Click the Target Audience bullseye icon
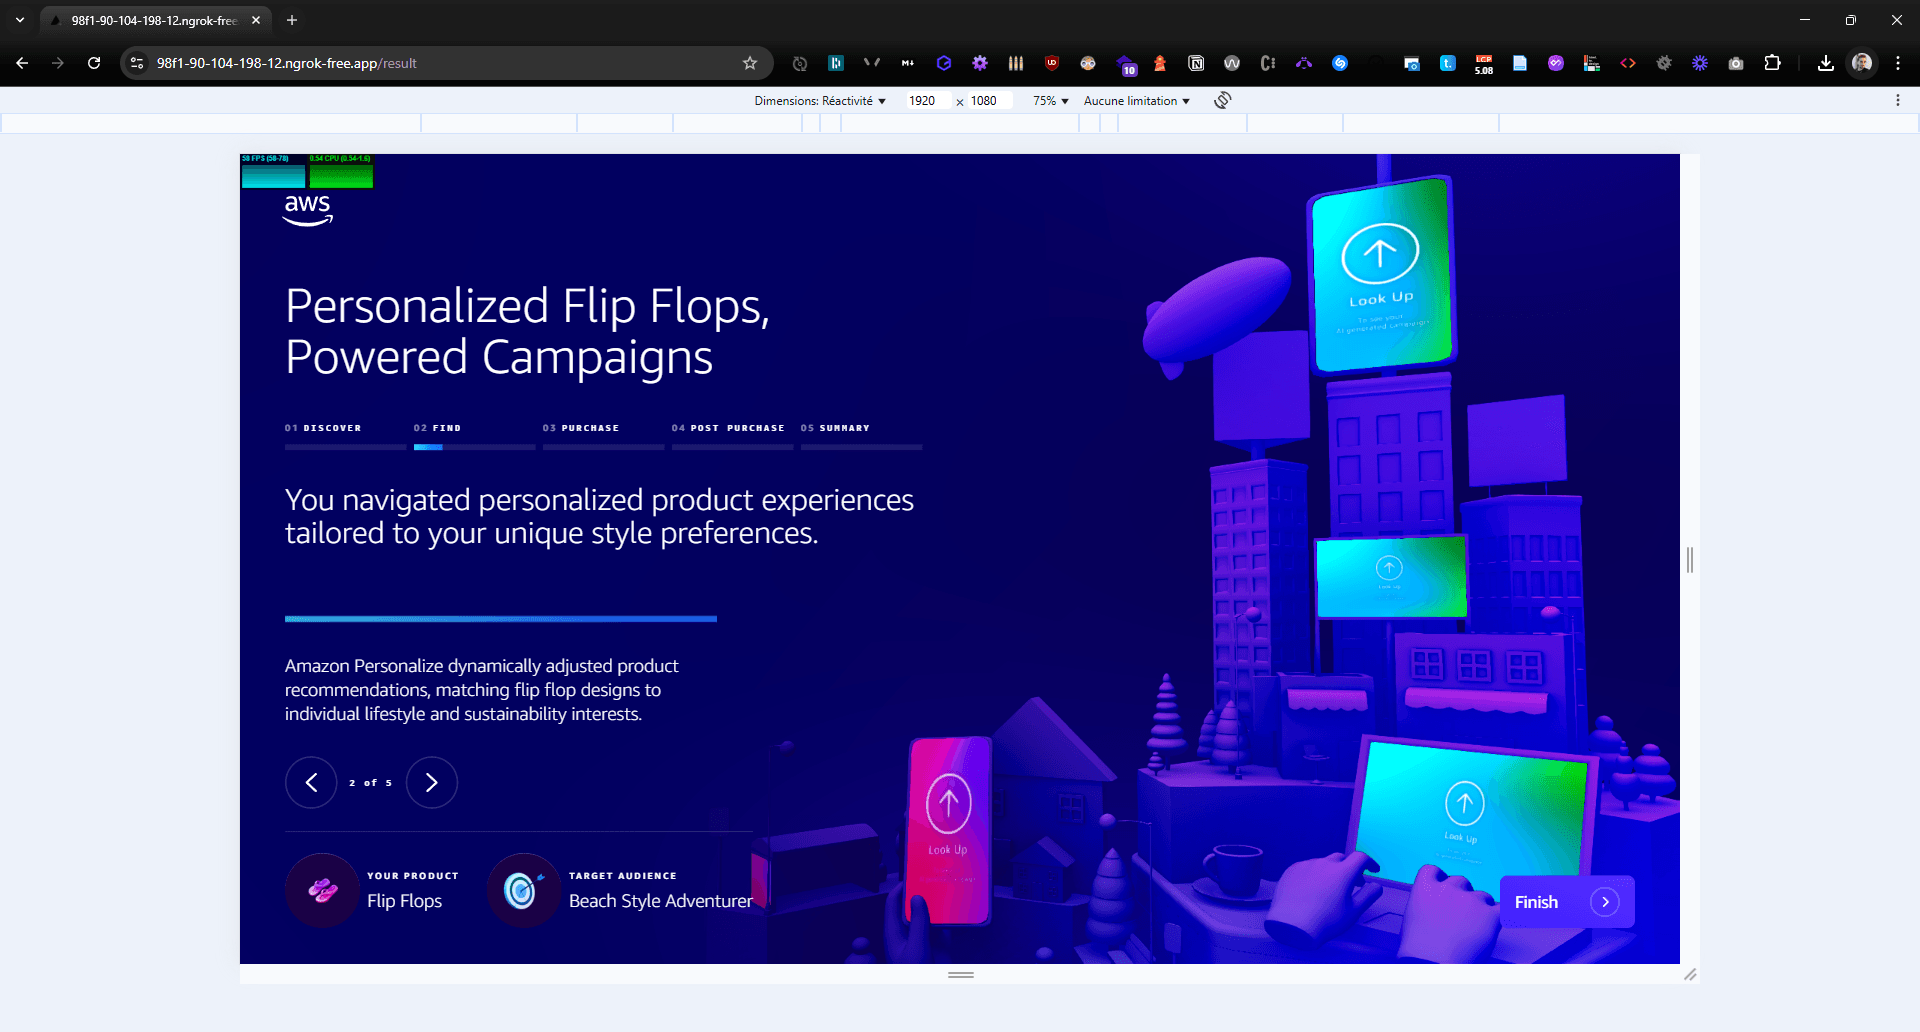This screenshot has height=1032, width=1920. 521,890
